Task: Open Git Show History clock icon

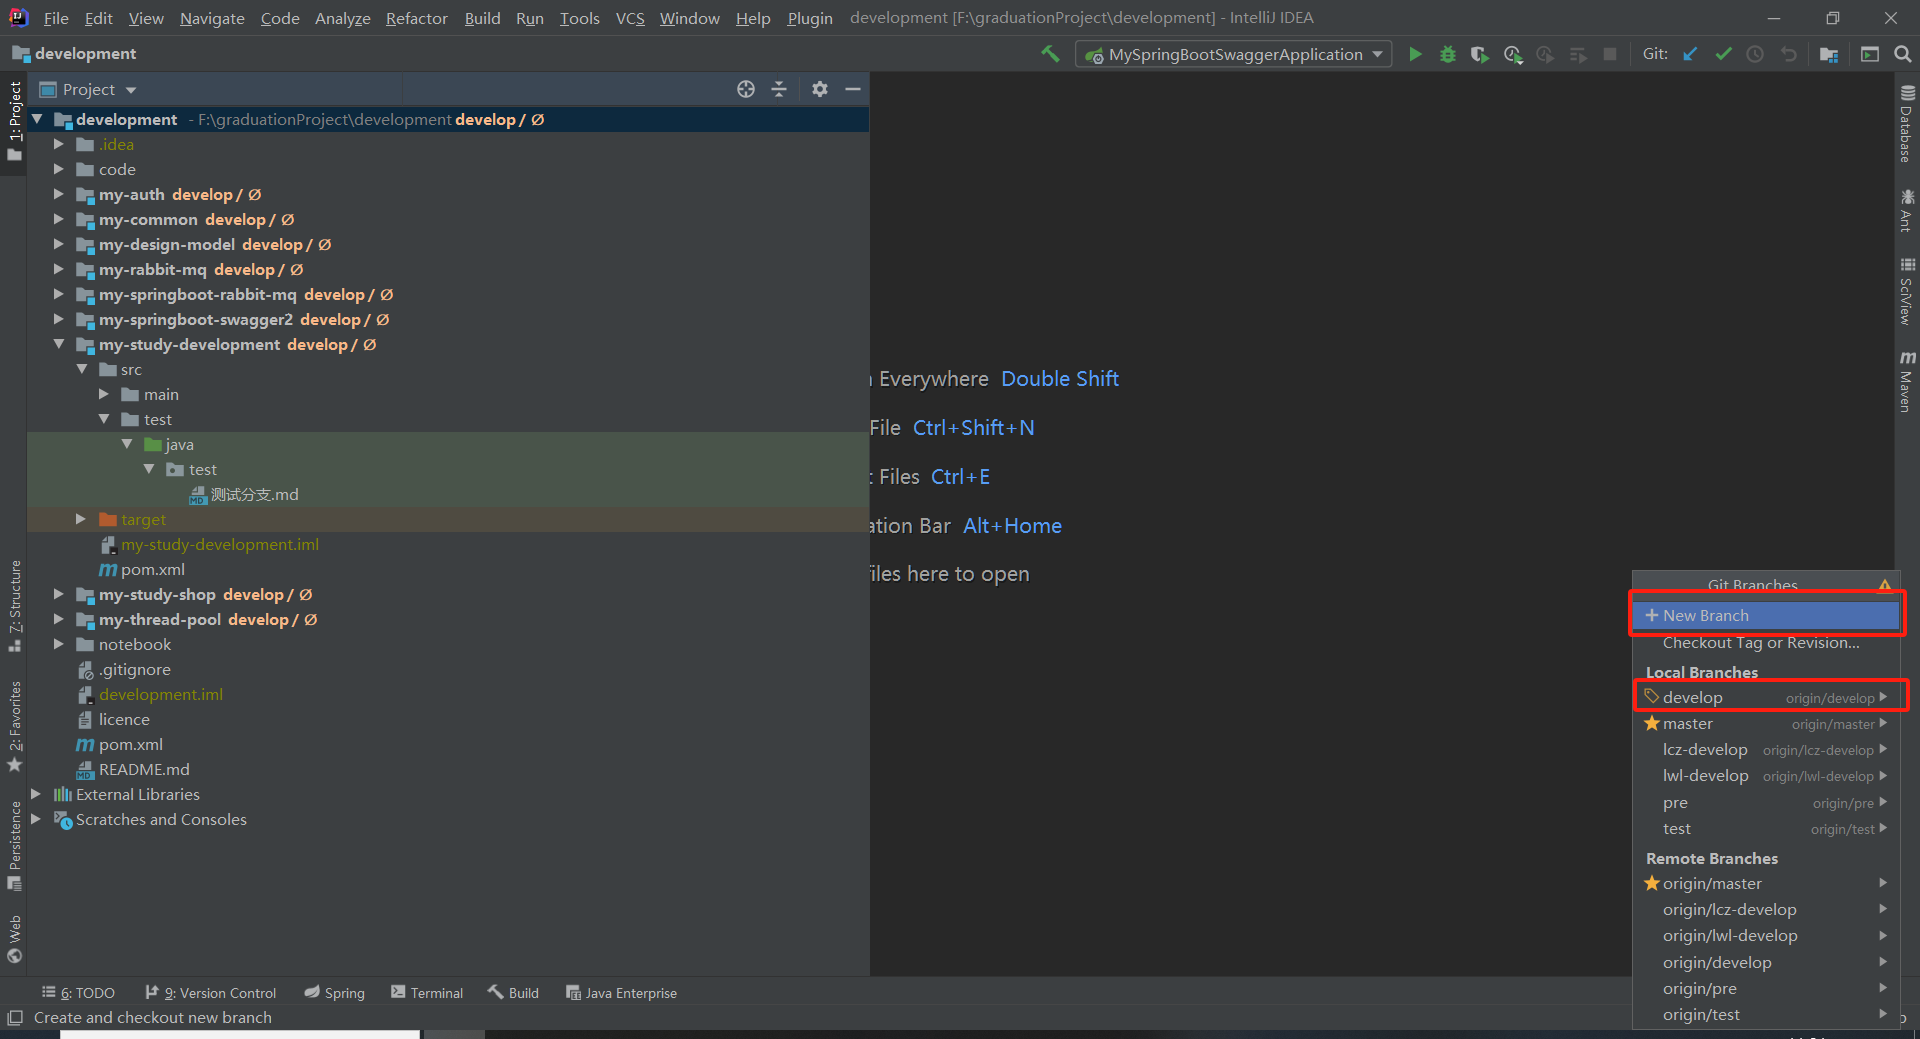Action: pyautogui.click(x=1755, y=54)
